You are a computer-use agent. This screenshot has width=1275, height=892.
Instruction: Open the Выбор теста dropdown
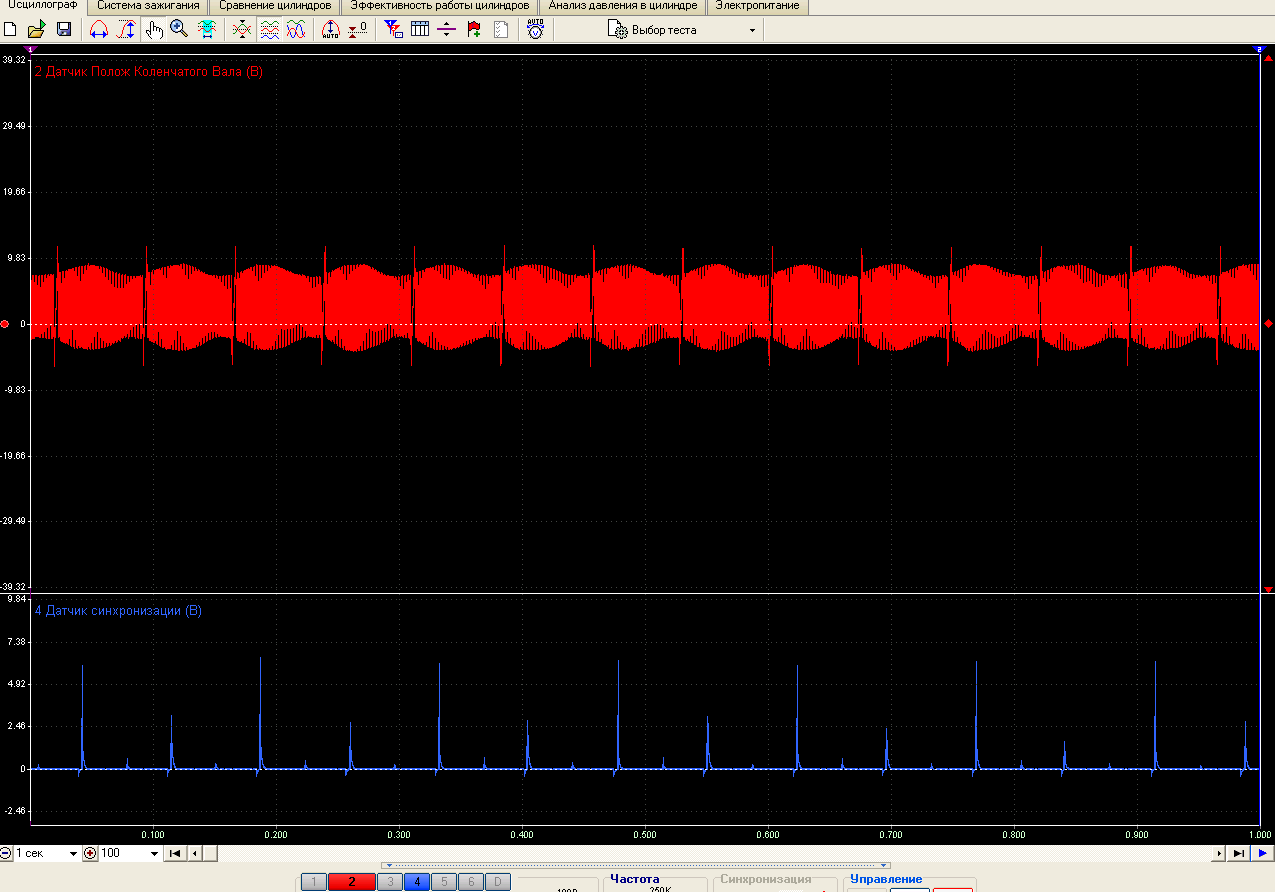(683, 30)
